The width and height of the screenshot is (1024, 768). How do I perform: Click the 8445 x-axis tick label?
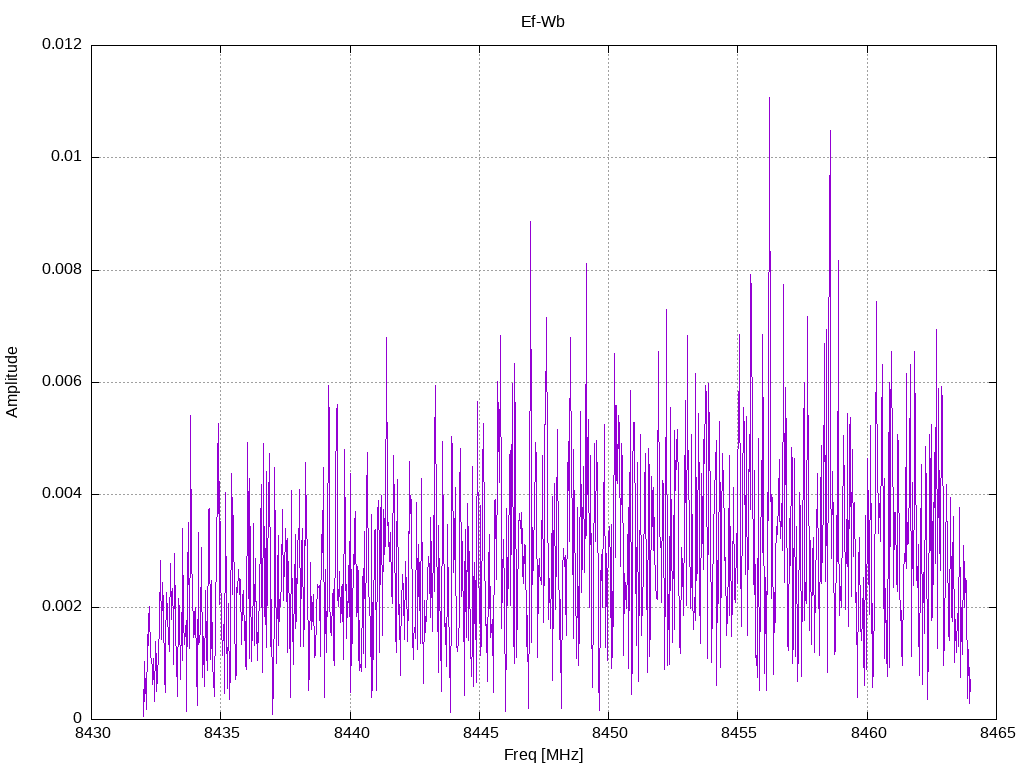(x=480, y=733)
